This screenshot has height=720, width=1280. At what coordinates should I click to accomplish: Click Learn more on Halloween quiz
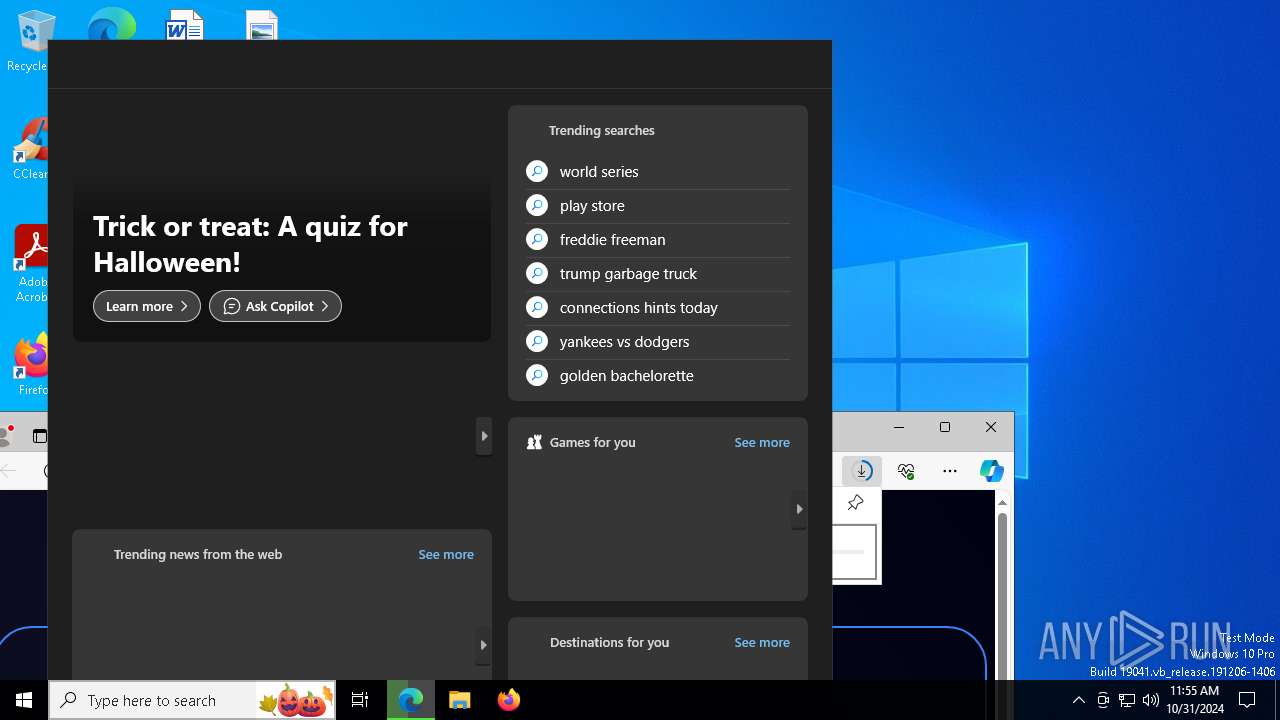click(x=147, y=306)
